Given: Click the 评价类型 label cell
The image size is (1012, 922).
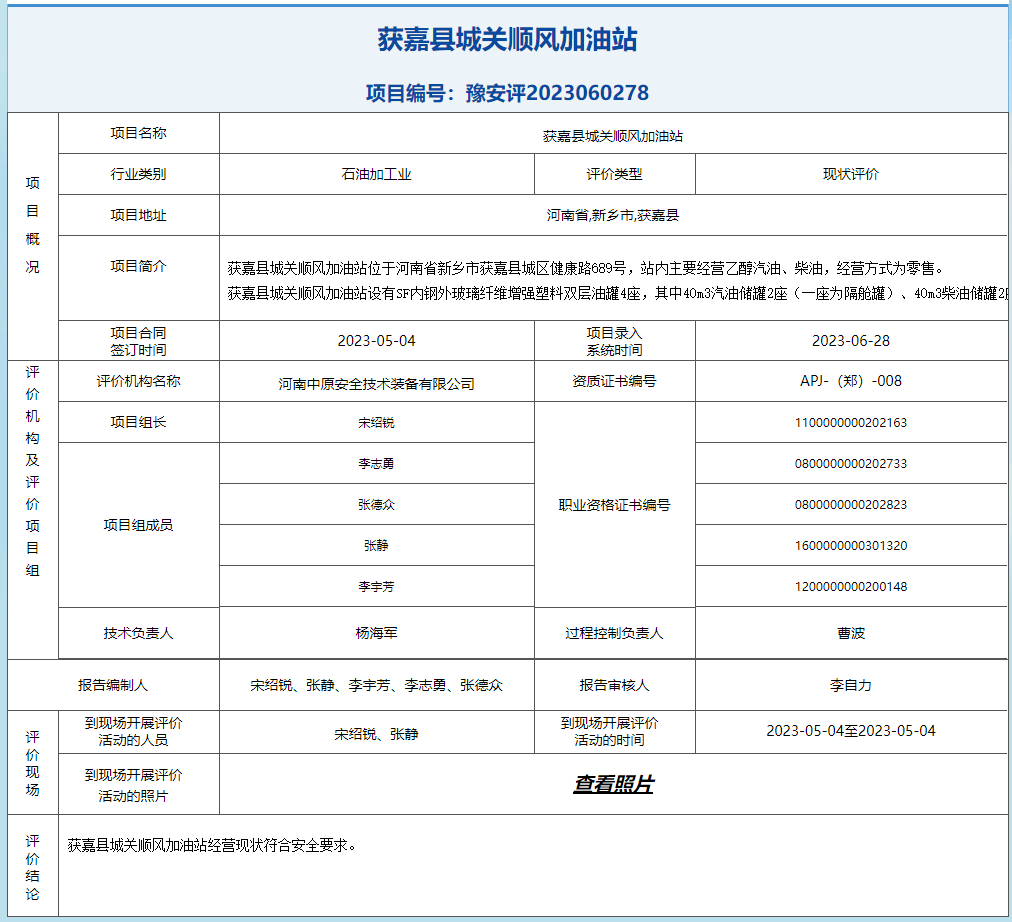Looking at the screenshot, I should [x=614, y=174].
